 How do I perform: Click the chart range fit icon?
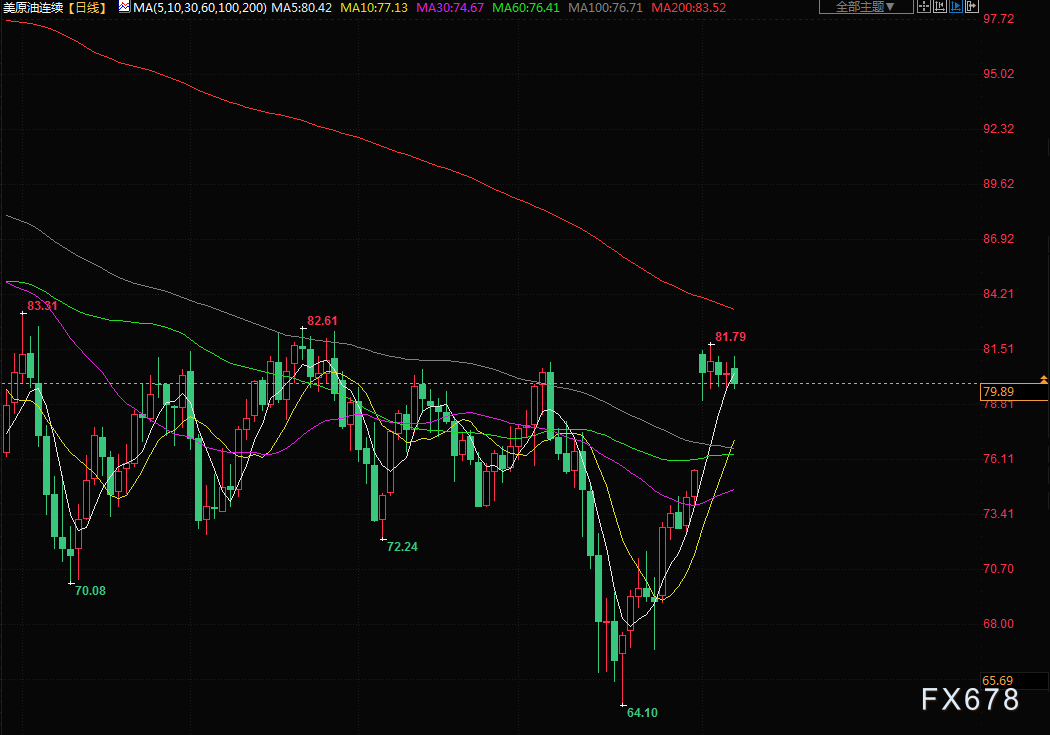click(940, 7)
